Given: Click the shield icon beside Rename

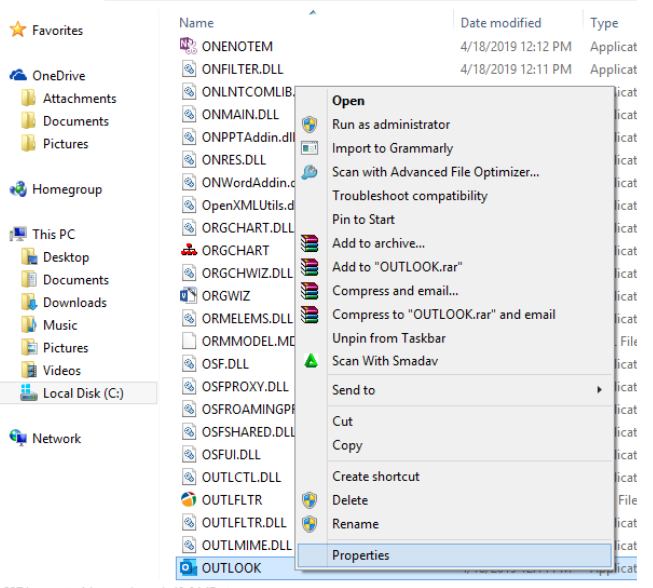Looking at the screenshot, I should pyautogui.click(x=310, y=524).
